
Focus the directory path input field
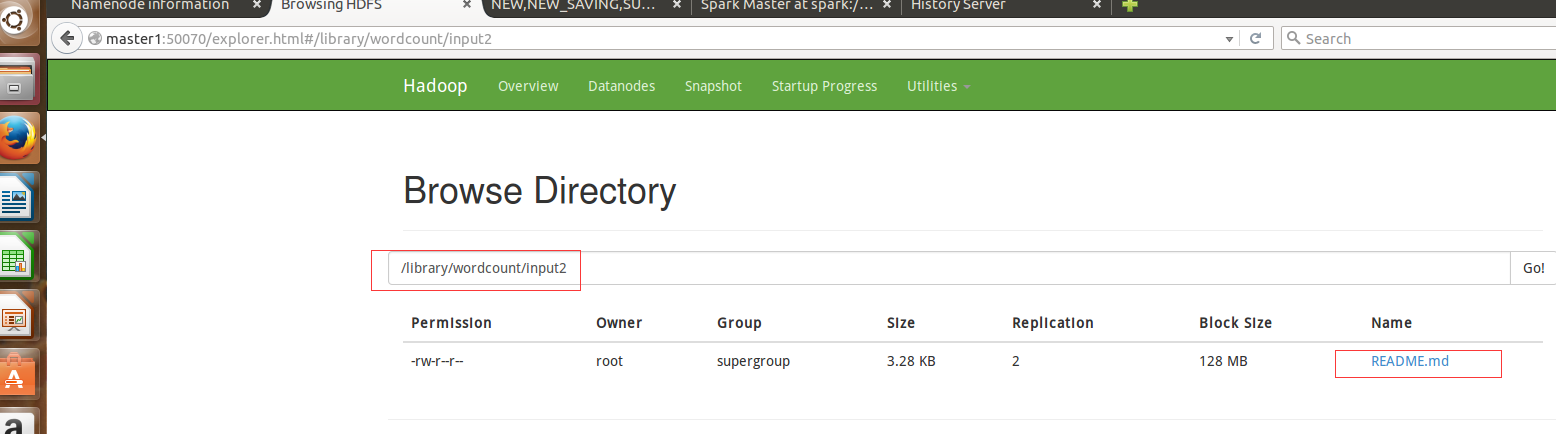pyautogui.click(x=949, y=268)
